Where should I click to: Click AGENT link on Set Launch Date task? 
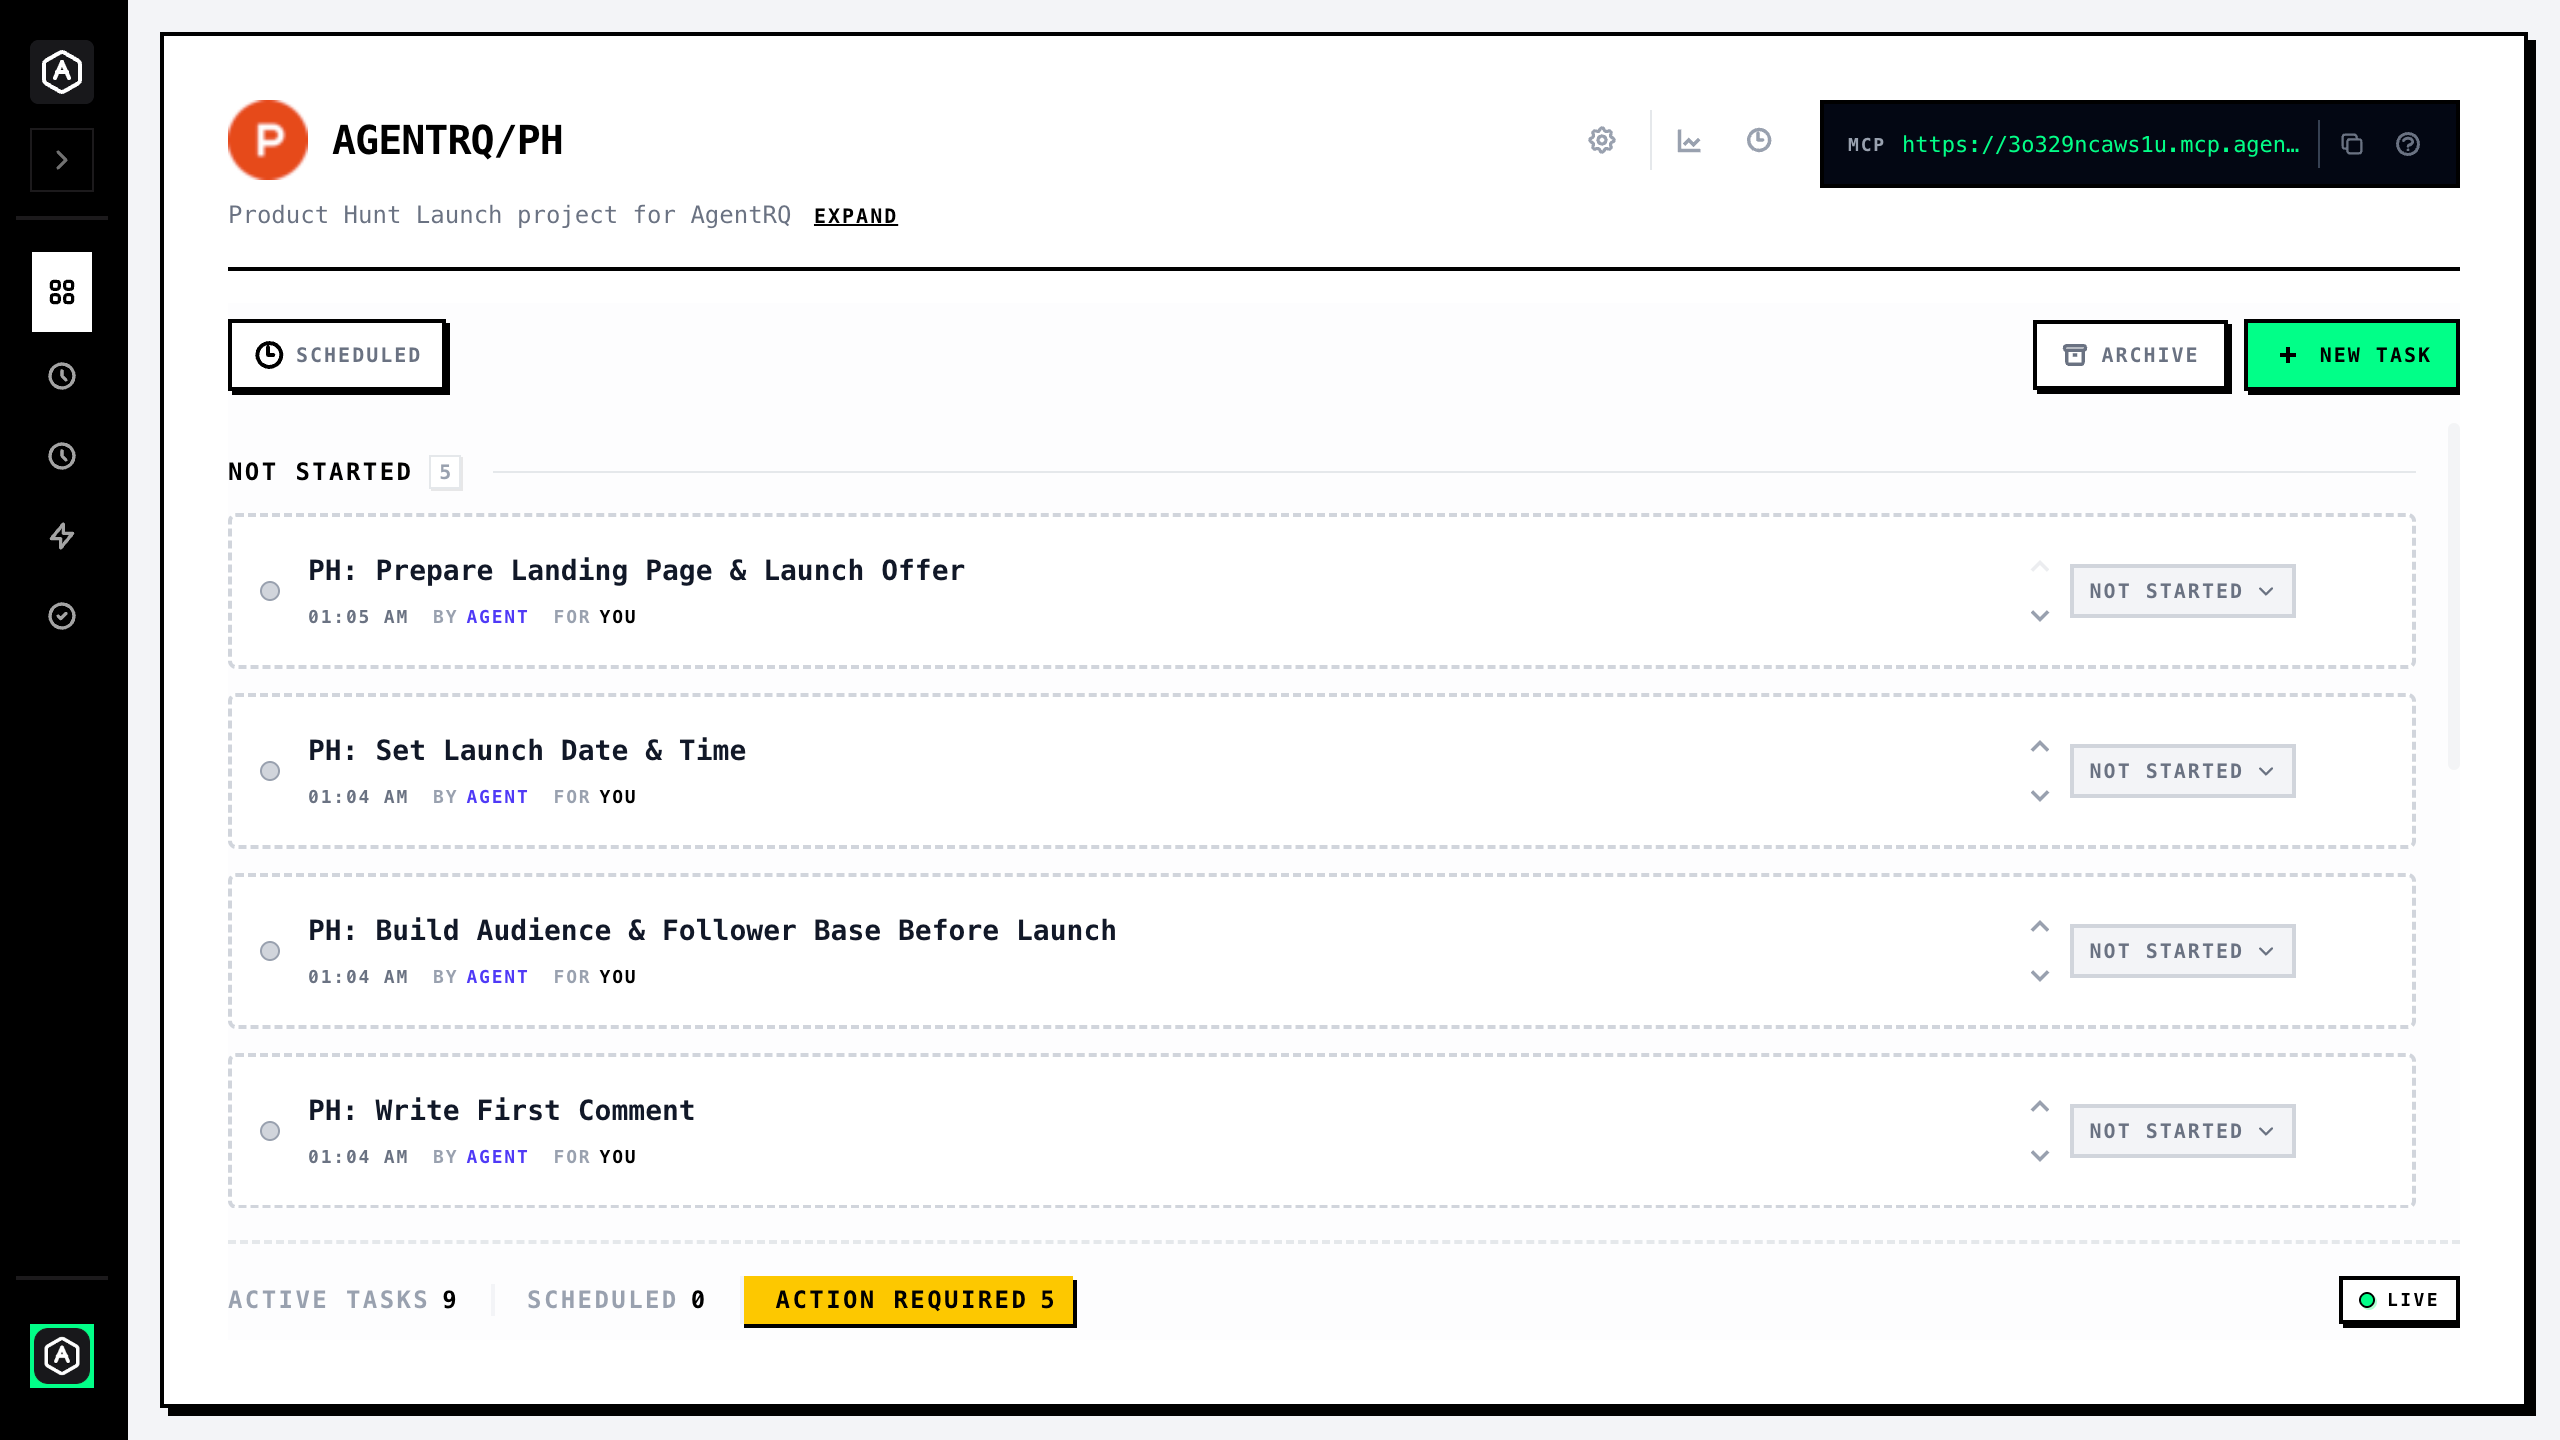tap(497, 797)
